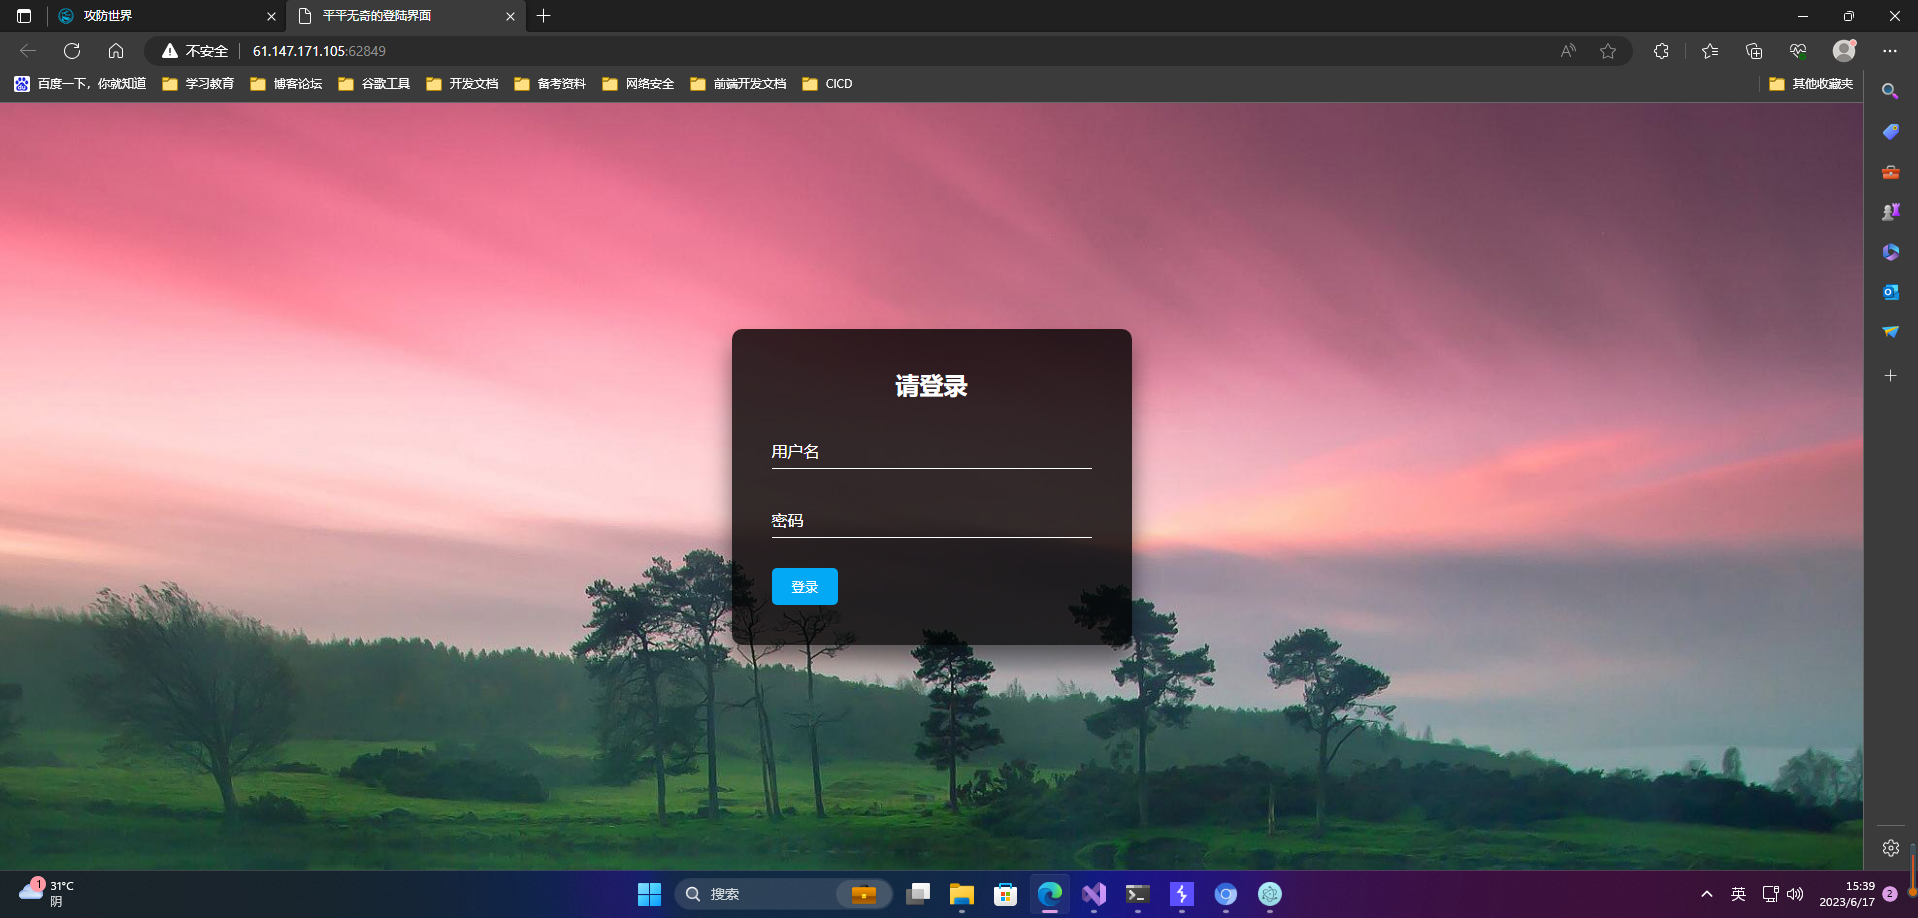Open the Extensions puzzle icon
The height and width of the screenshot is (918, 1918).
[1662, 51]
